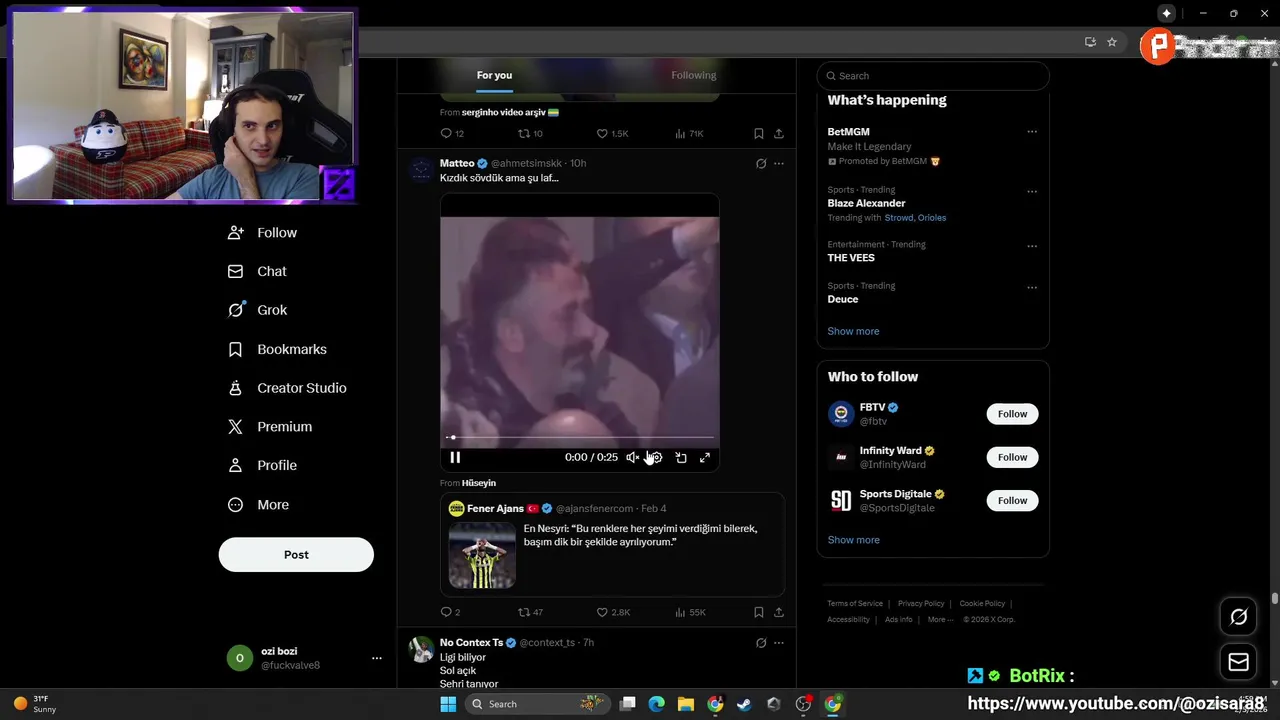This screenshot has height=720, width=1280.
Task: Open Microsoft Edge from the taskbar
Action: coord(656,704)
